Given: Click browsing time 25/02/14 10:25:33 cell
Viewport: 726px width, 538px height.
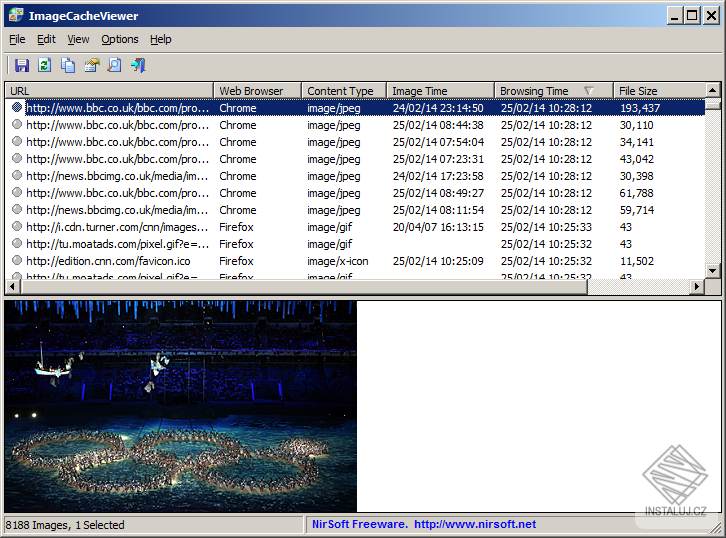Looking at the screenshot, I should click(546, 227).
